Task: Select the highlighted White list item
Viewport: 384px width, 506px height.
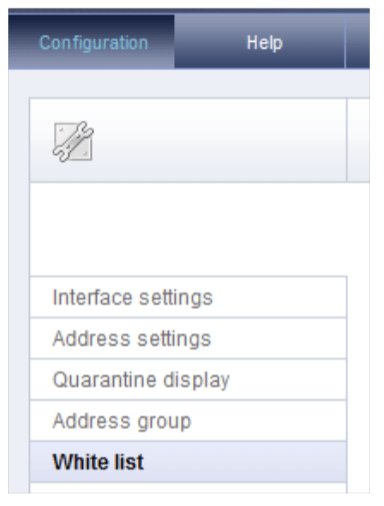Action: (x=188, y=462)
